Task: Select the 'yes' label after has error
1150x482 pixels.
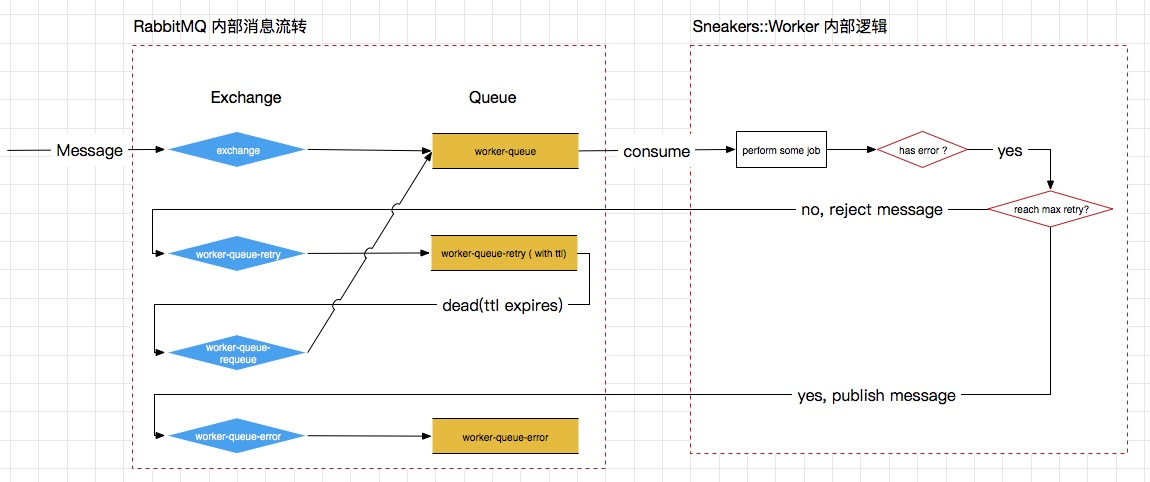Action: (1010, 150)
